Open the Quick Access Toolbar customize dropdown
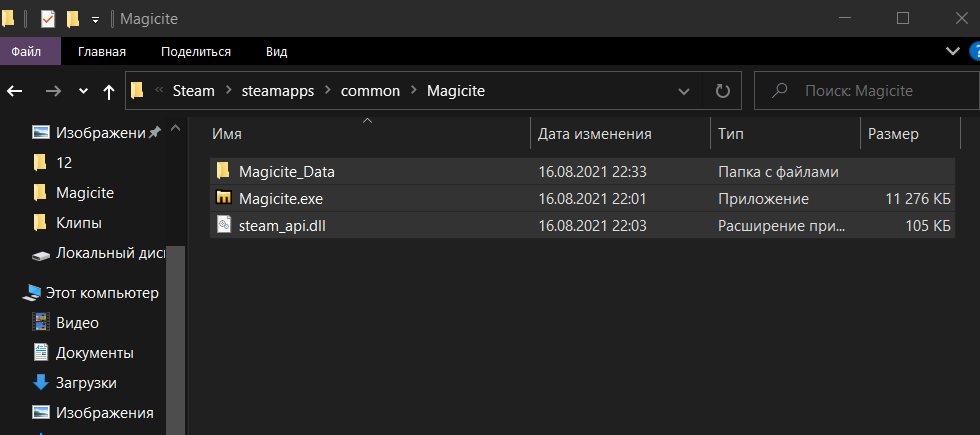The height and width of the screenshot is (435, 980). point(95,20)
